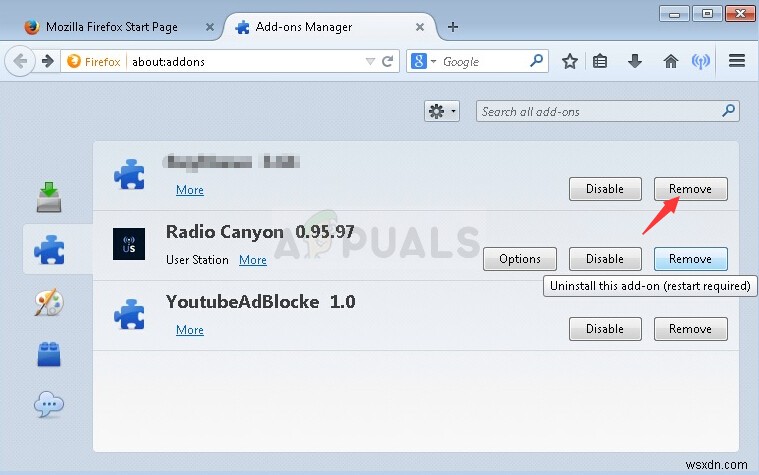Select the Extensions puzzle sidebar category
The height and width of the screenshot is (475, 759).
49,250
